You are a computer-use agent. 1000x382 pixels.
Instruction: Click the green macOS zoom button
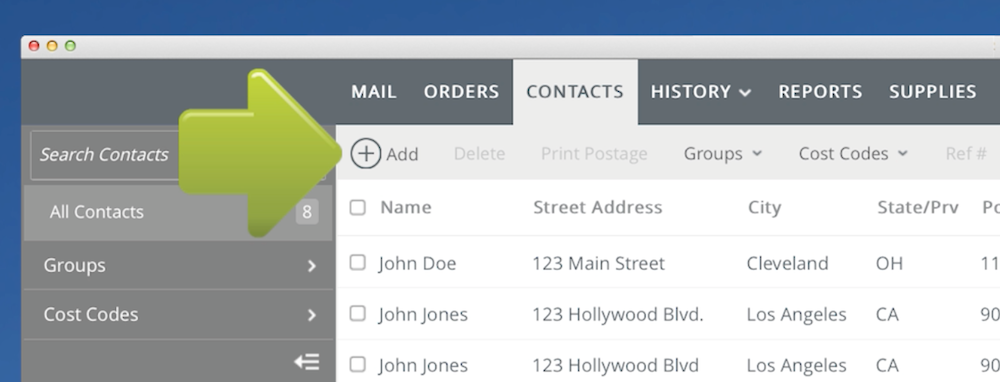(71, 46)
